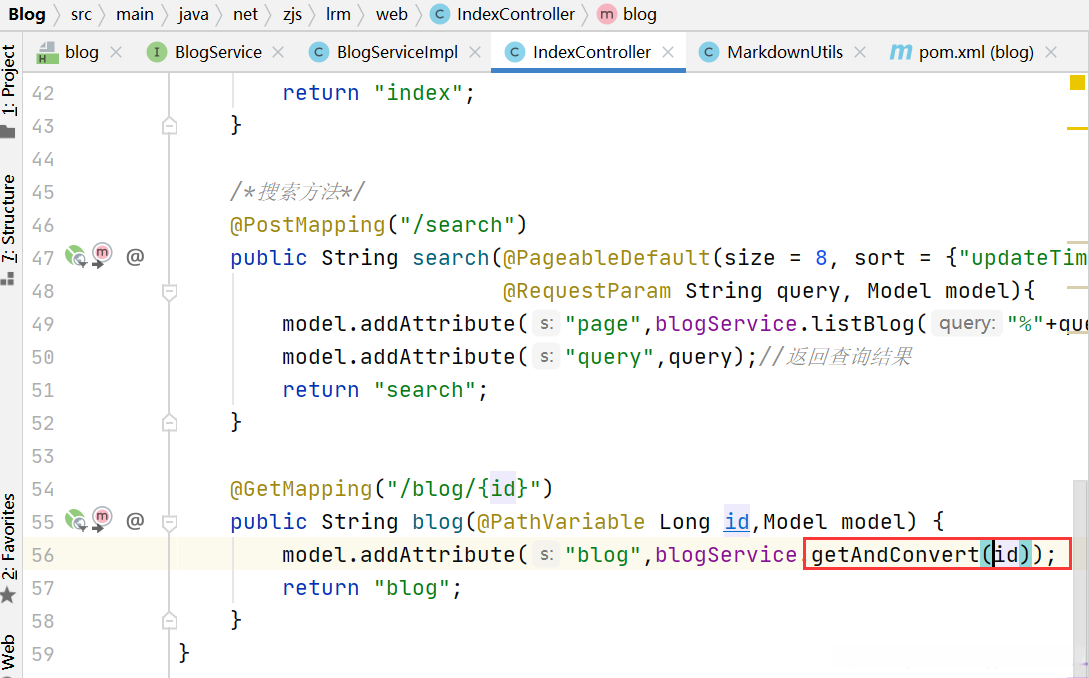Screen dimensions: 1089x678
Task: Click java in the breadcrumb path
Action: tap(193, 14)
